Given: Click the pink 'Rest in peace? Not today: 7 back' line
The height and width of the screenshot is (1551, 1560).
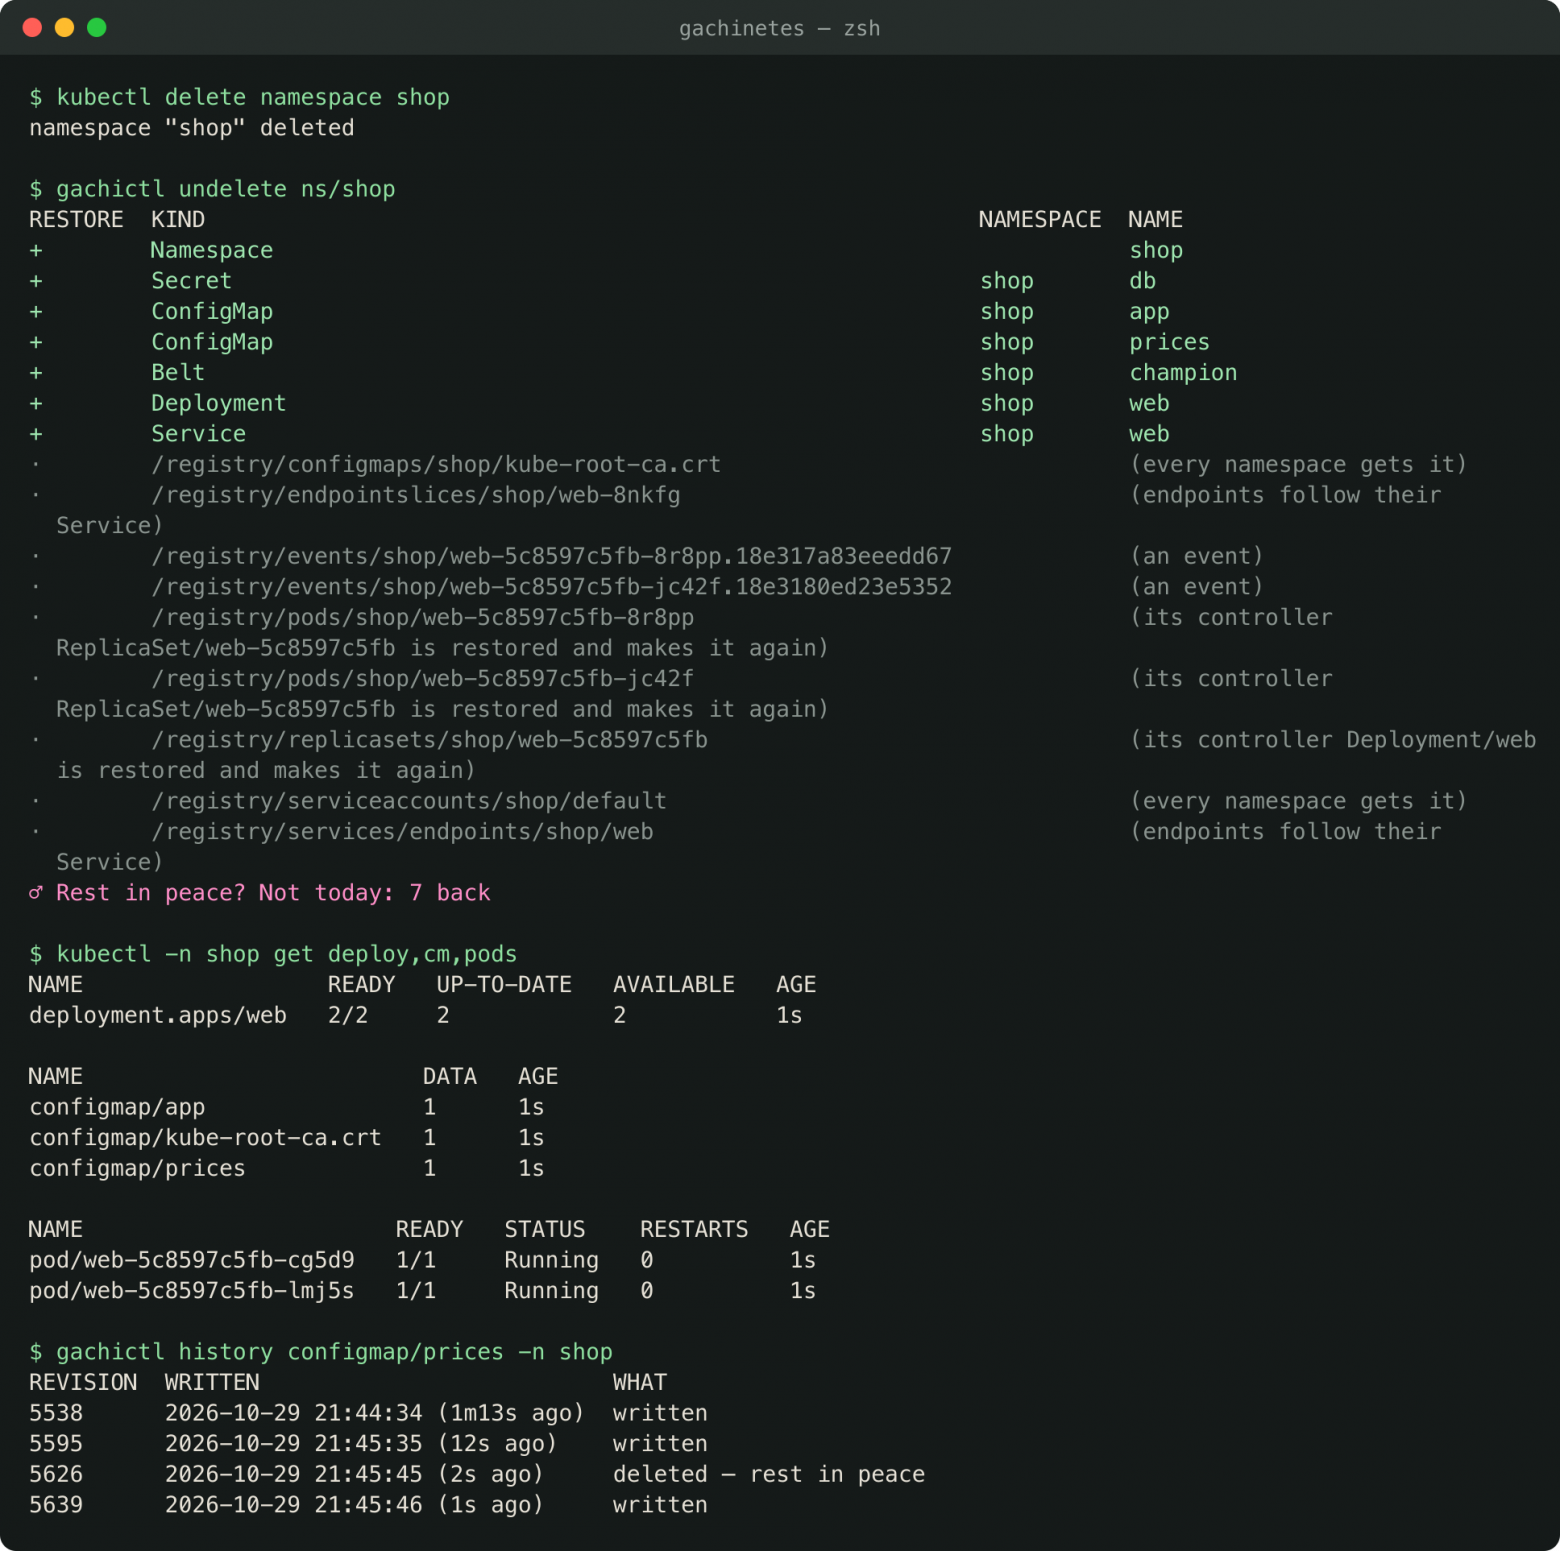Looking at the screenshot, I should coord(260,893).
